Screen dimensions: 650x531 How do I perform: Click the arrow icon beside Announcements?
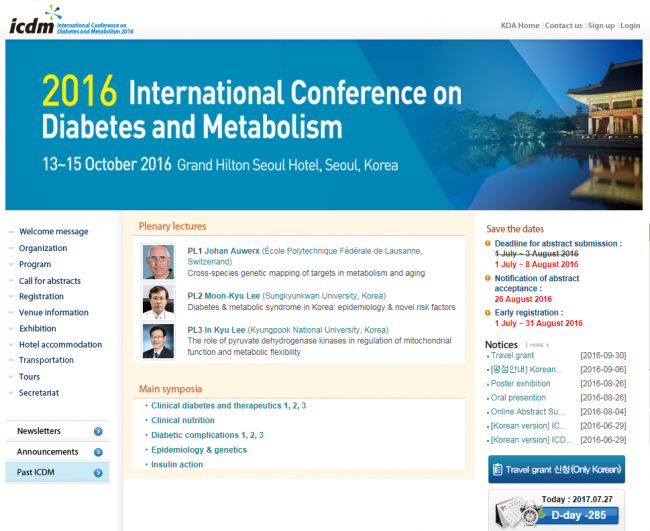coord(98,452)
